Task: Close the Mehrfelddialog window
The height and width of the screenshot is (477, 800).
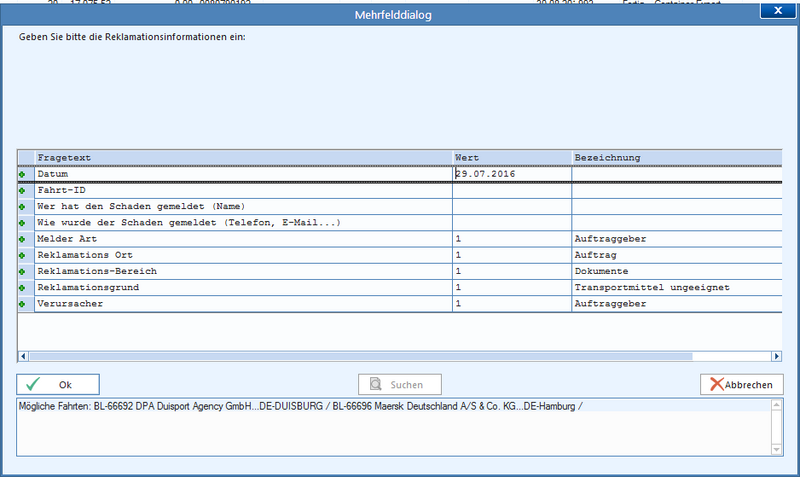Action: (x=778, y=10)
